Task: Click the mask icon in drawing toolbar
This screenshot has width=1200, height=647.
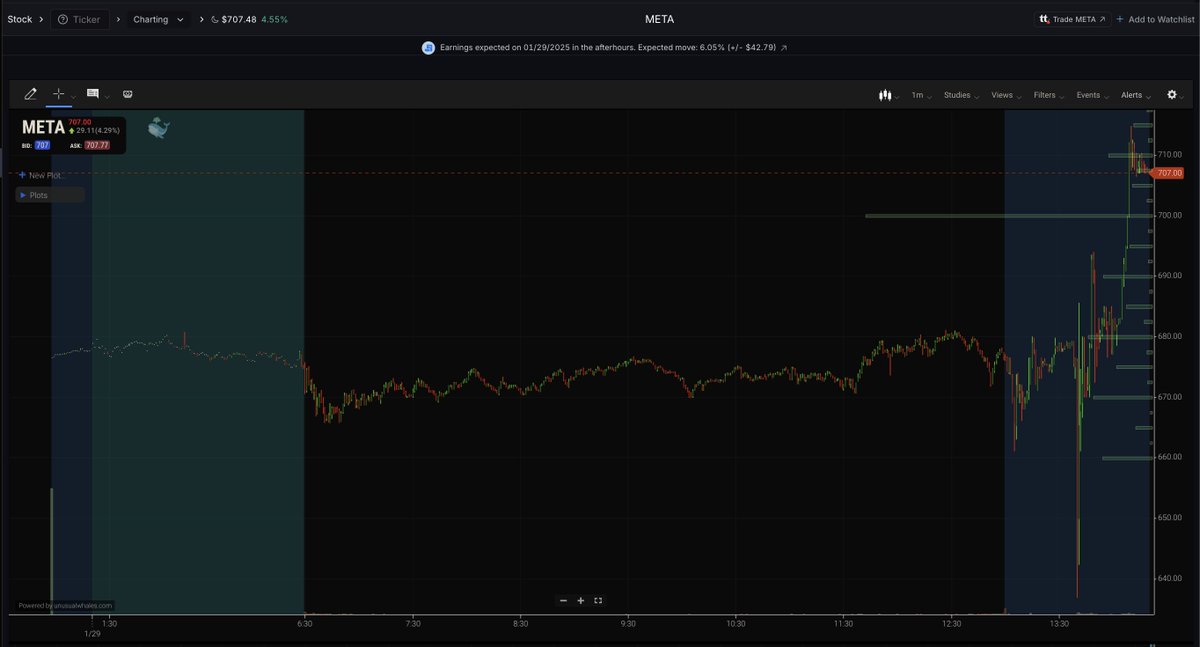Action: click(x=128, y=94)
